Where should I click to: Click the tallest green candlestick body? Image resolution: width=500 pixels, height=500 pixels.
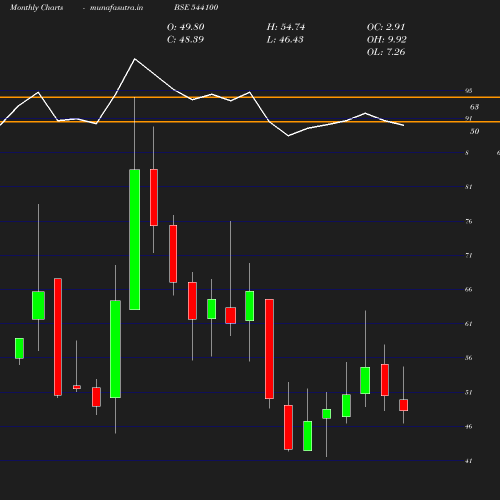click(135, 240)
